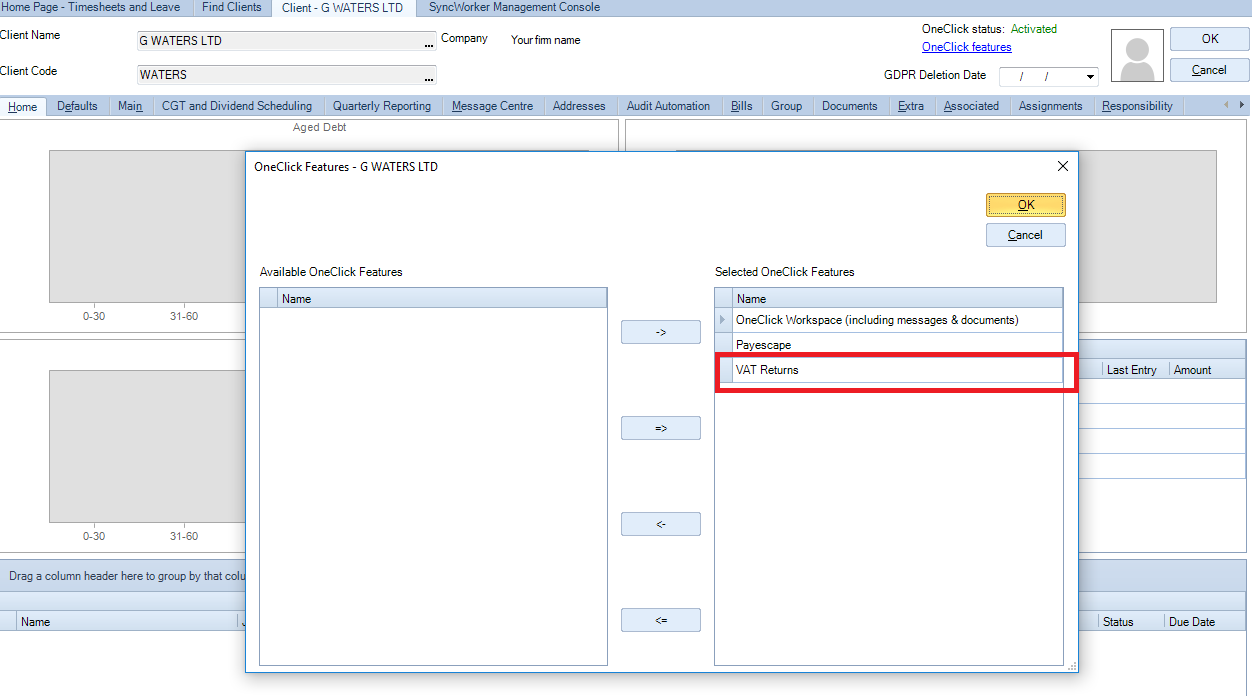Switch to the Quarterly Reporting tab

pos(385,106)
